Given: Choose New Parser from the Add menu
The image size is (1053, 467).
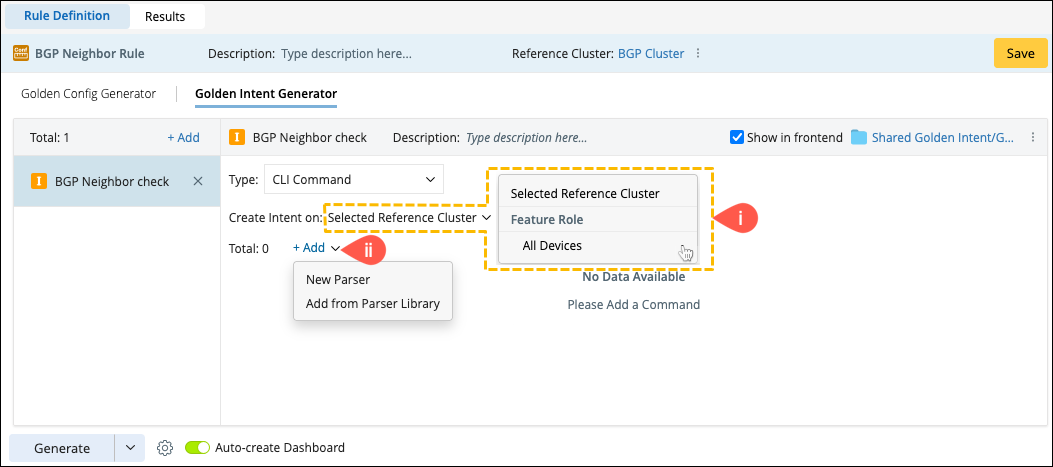Looking at the screenshot, I should [338, 280].
